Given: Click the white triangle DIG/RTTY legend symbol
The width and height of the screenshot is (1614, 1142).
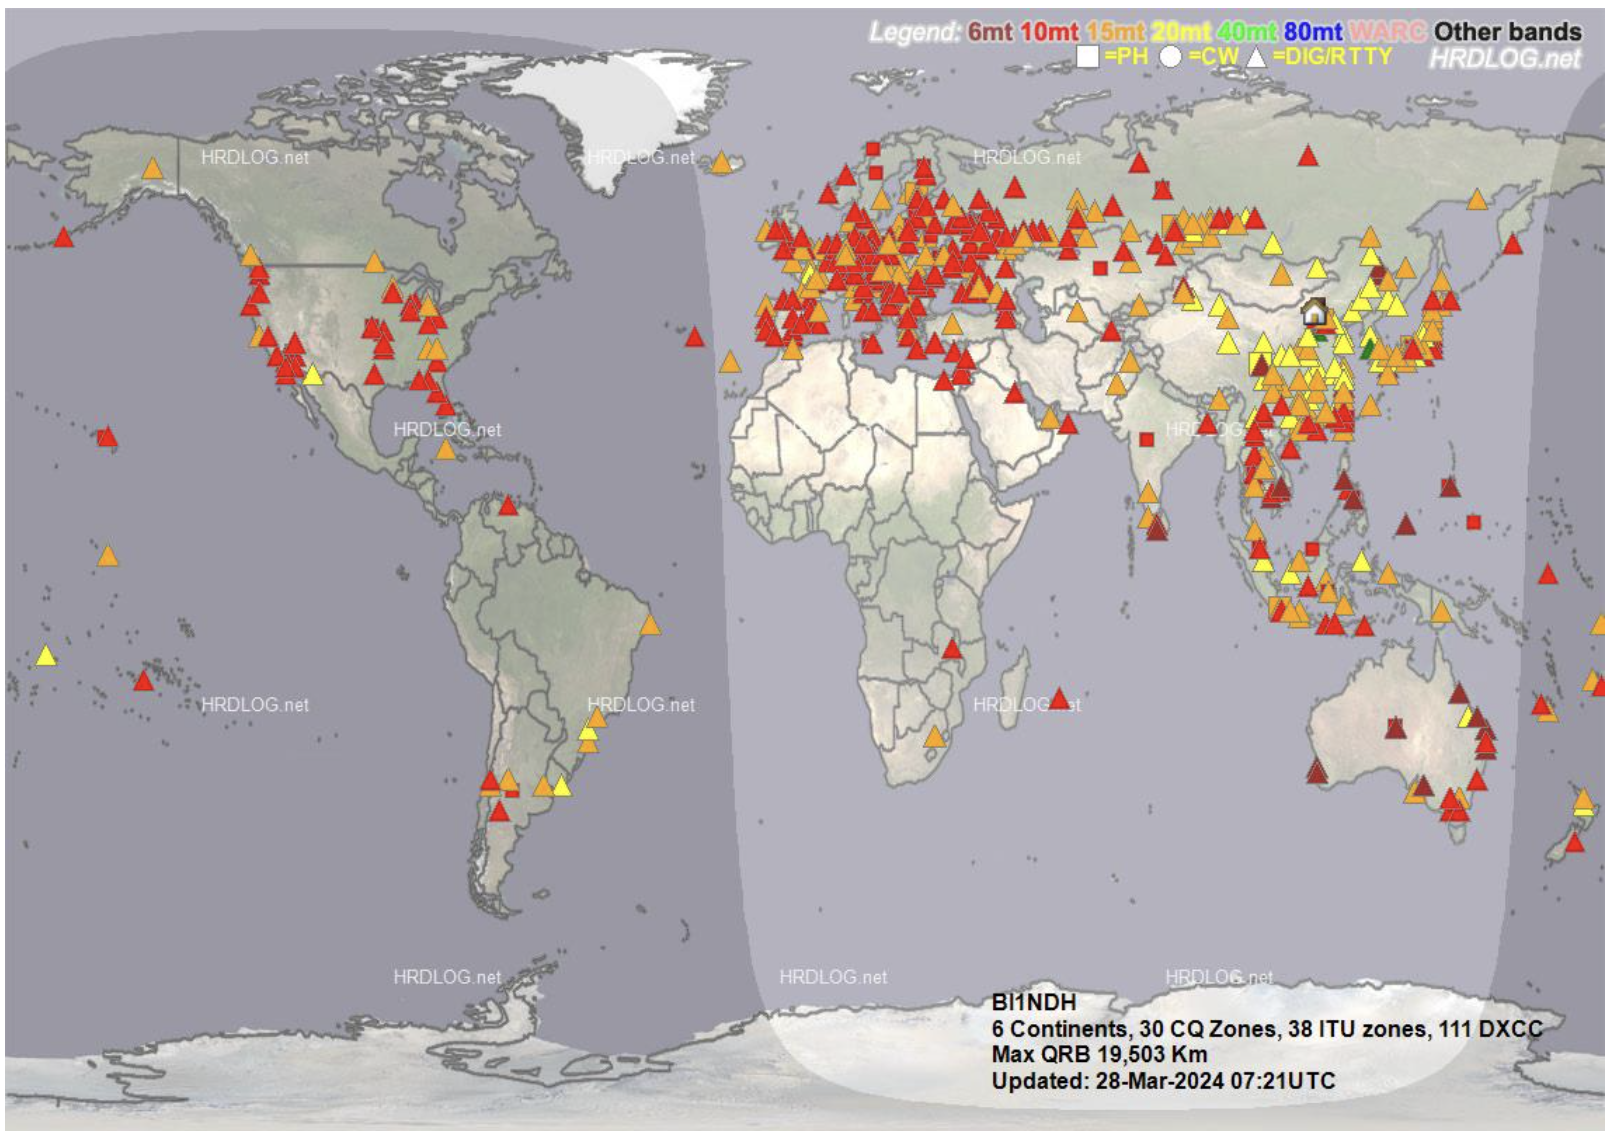Looking at the screenshot, I should coord(1256,58).
